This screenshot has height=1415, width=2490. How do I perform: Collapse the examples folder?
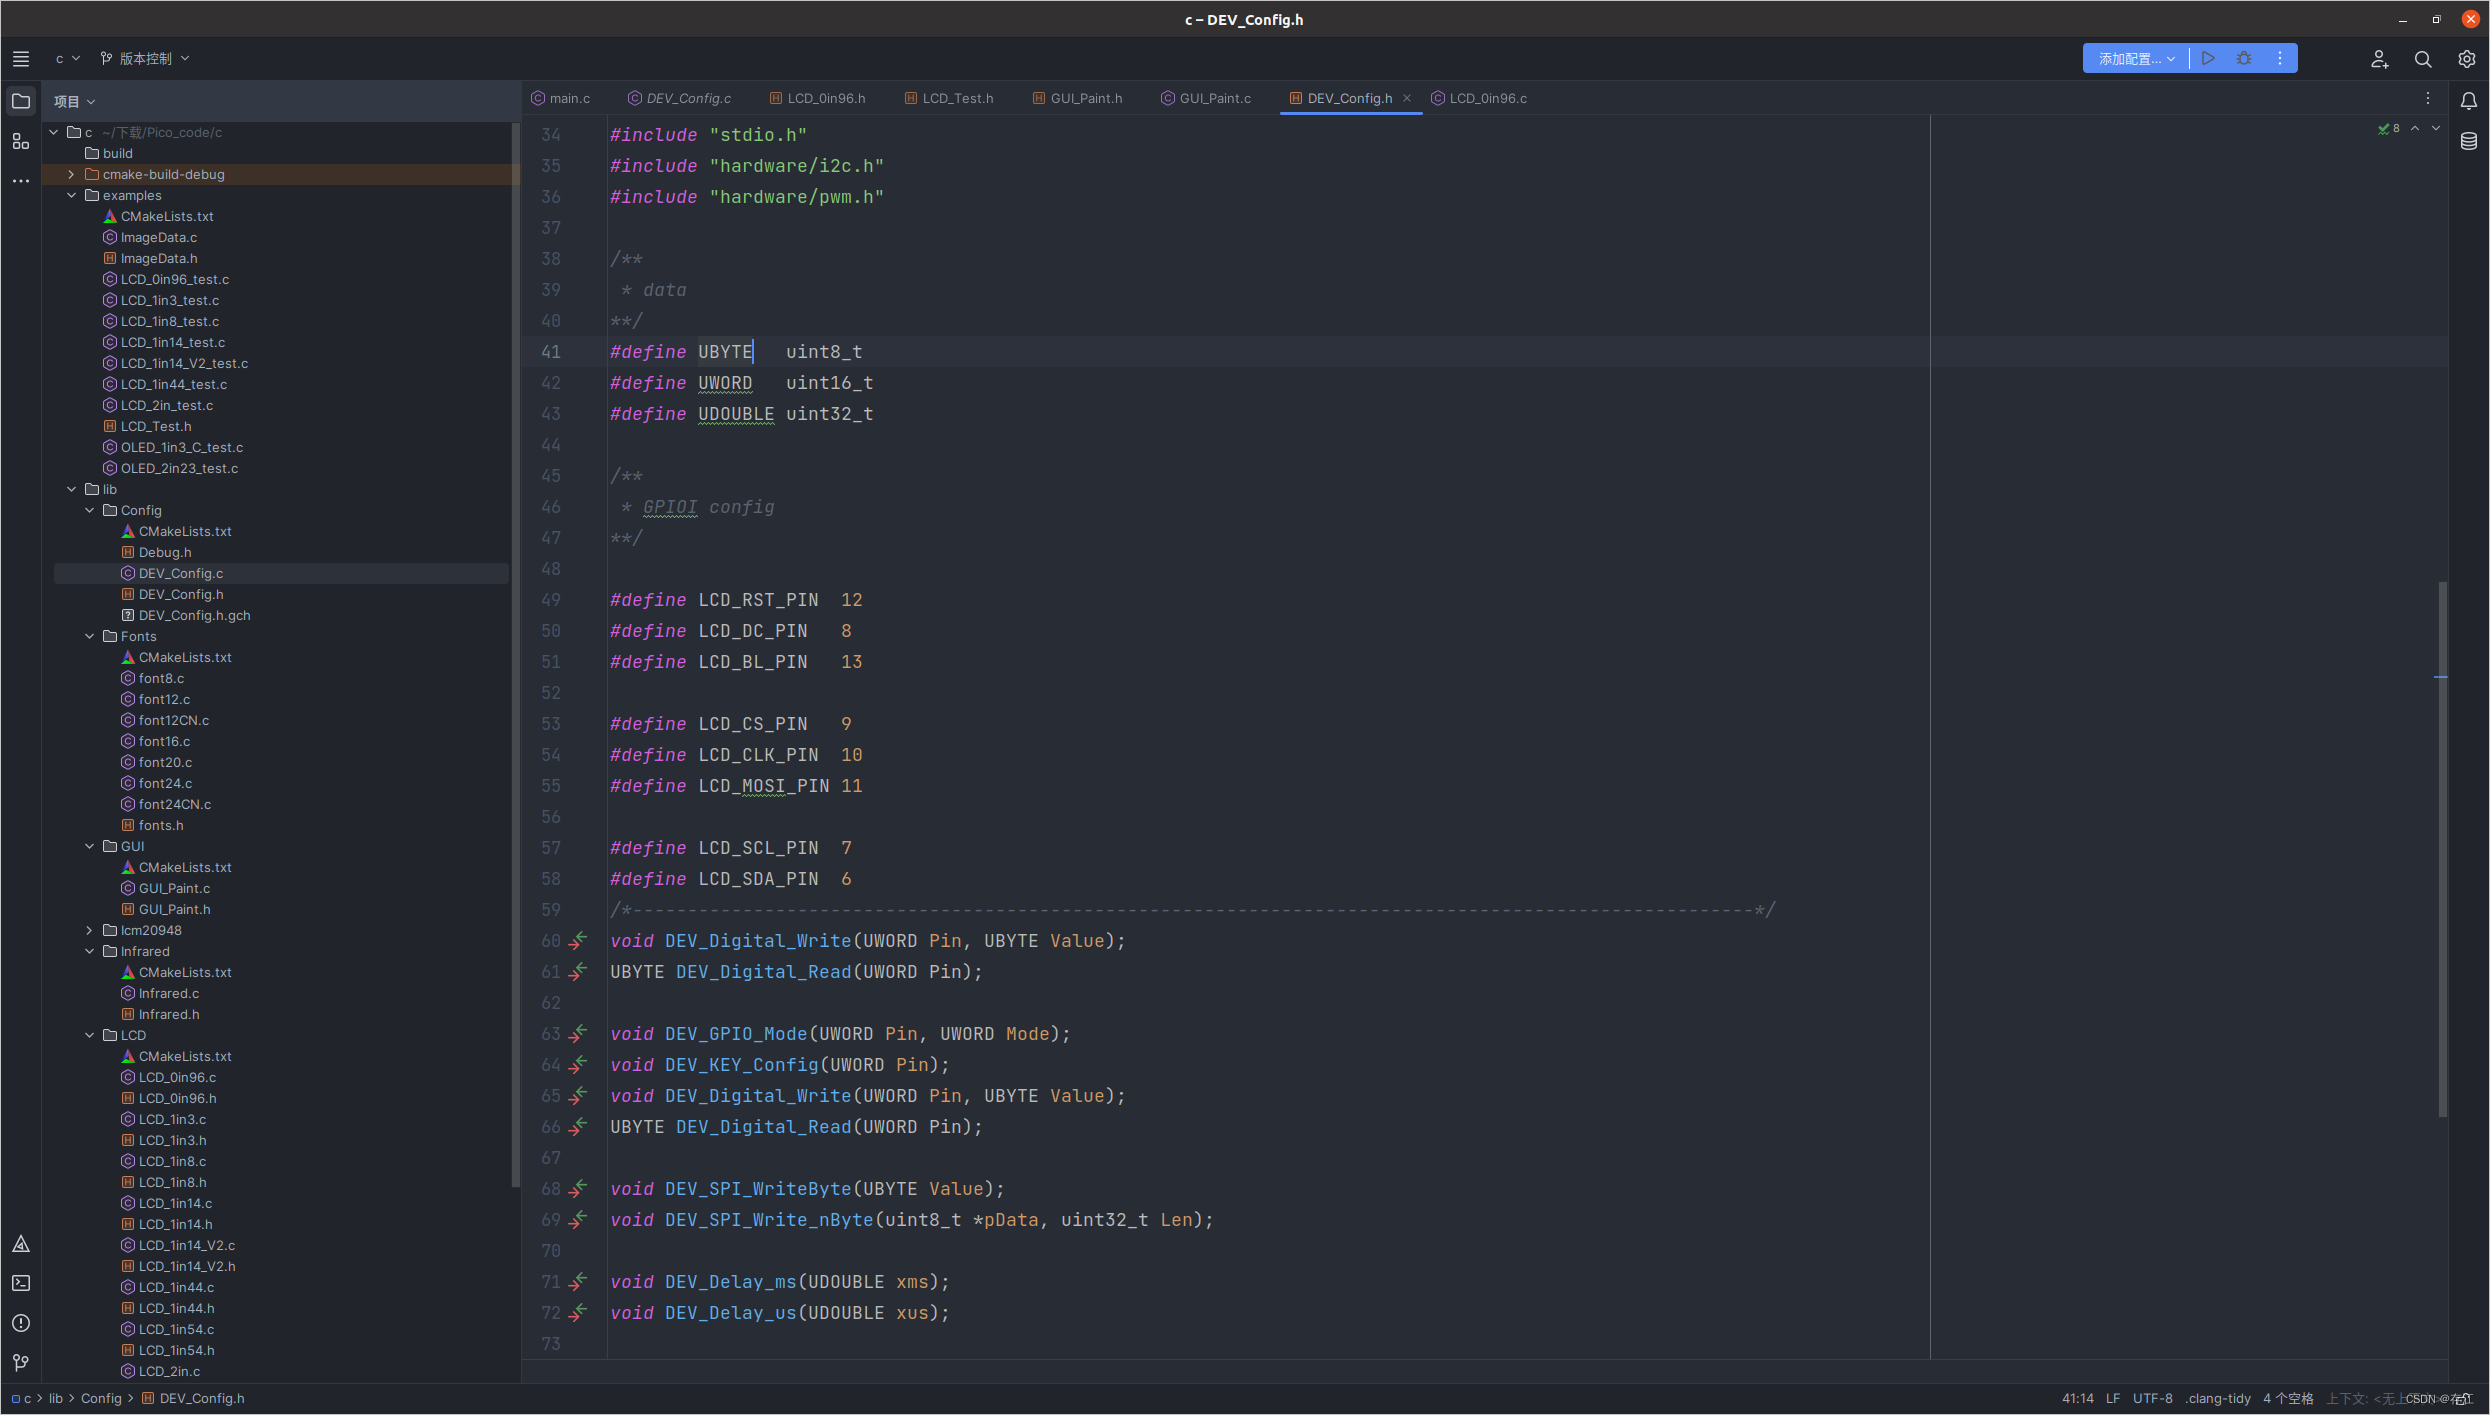point(72,196)
